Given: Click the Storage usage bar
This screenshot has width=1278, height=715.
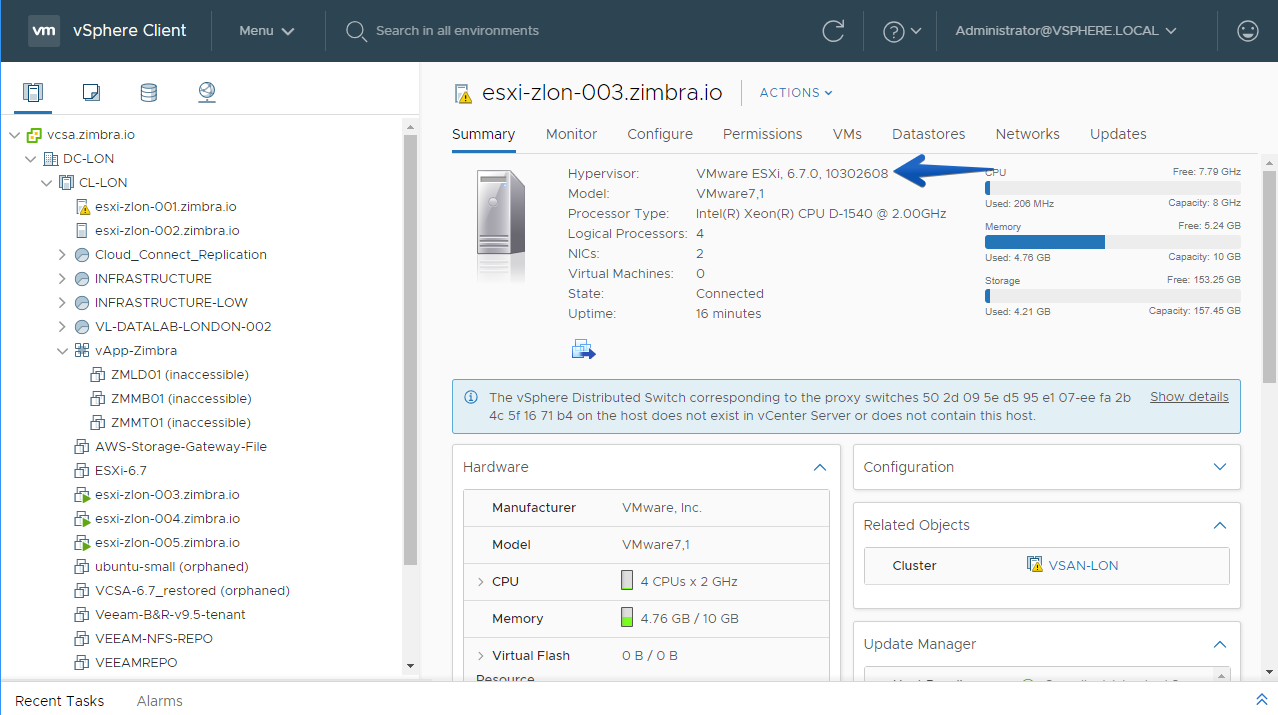Looking at the screenshot, I should (x=1113, y=296).
